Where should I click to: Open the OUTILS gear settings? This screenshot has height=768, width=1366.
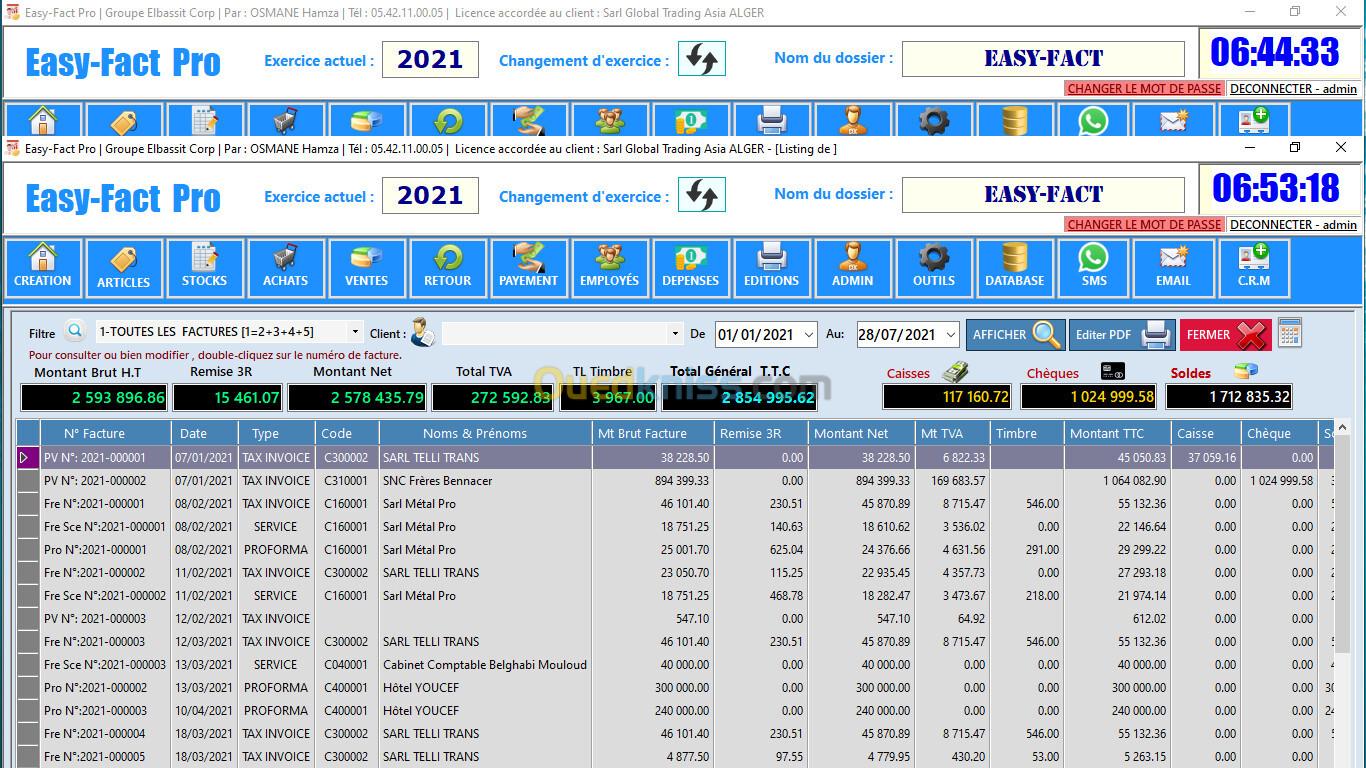click(933, 267)
